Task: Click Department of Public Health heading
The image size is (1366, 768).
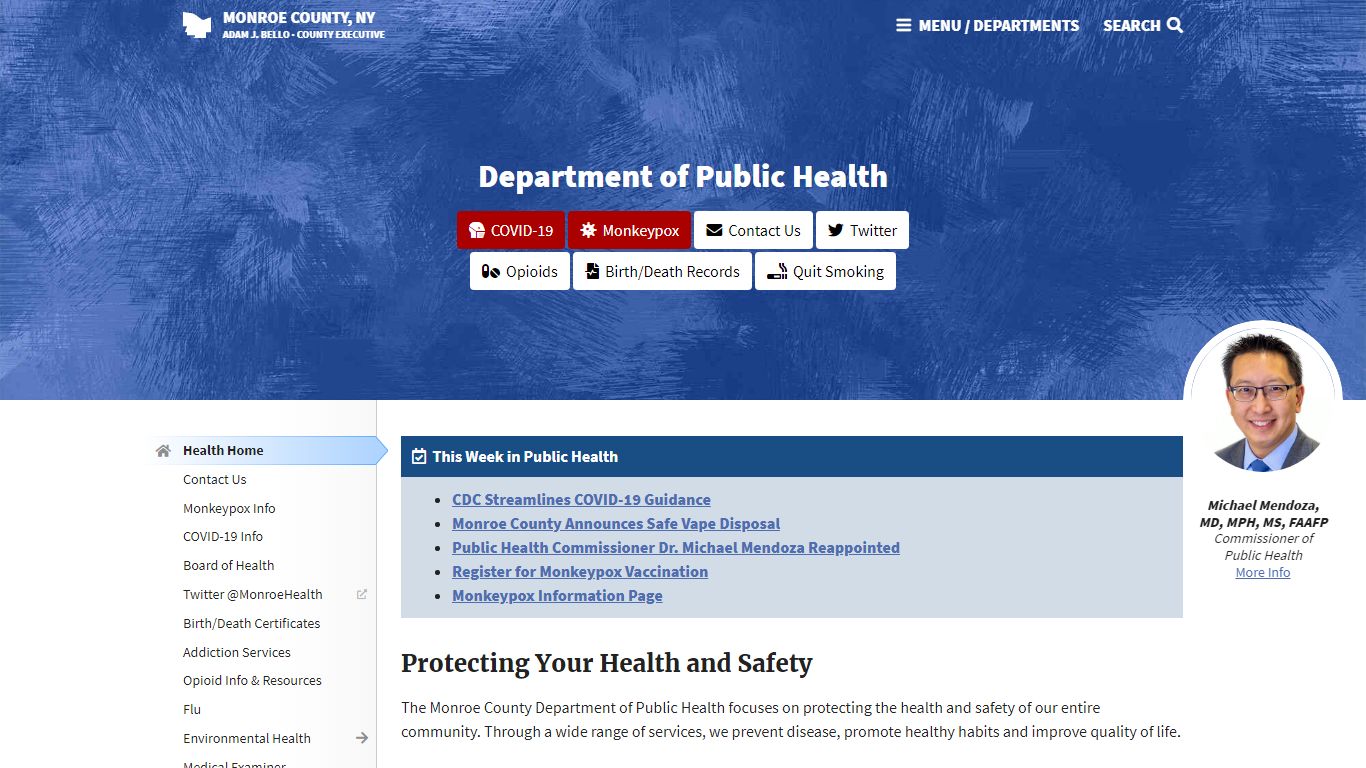Action: 683,177
